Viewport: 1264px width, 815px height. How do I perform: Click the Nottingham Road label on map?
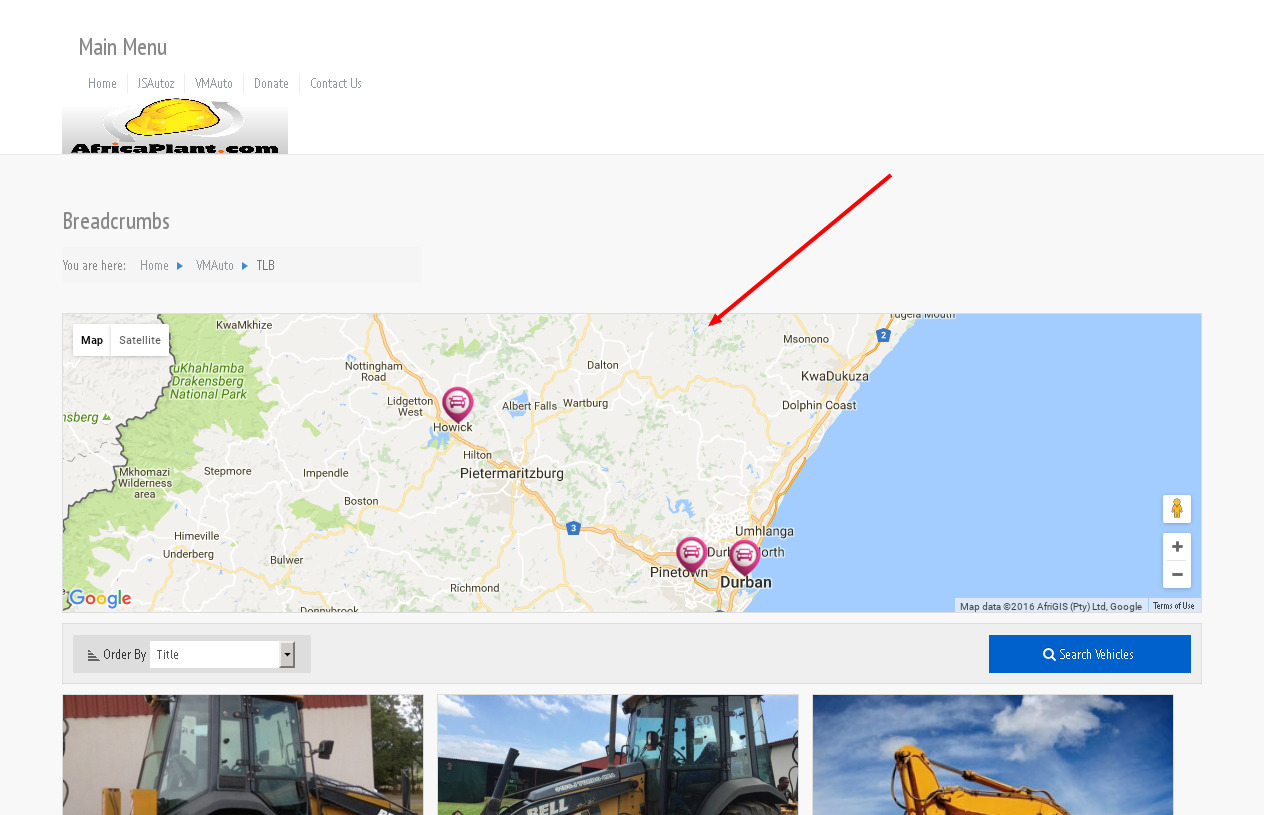pos(374,371)
